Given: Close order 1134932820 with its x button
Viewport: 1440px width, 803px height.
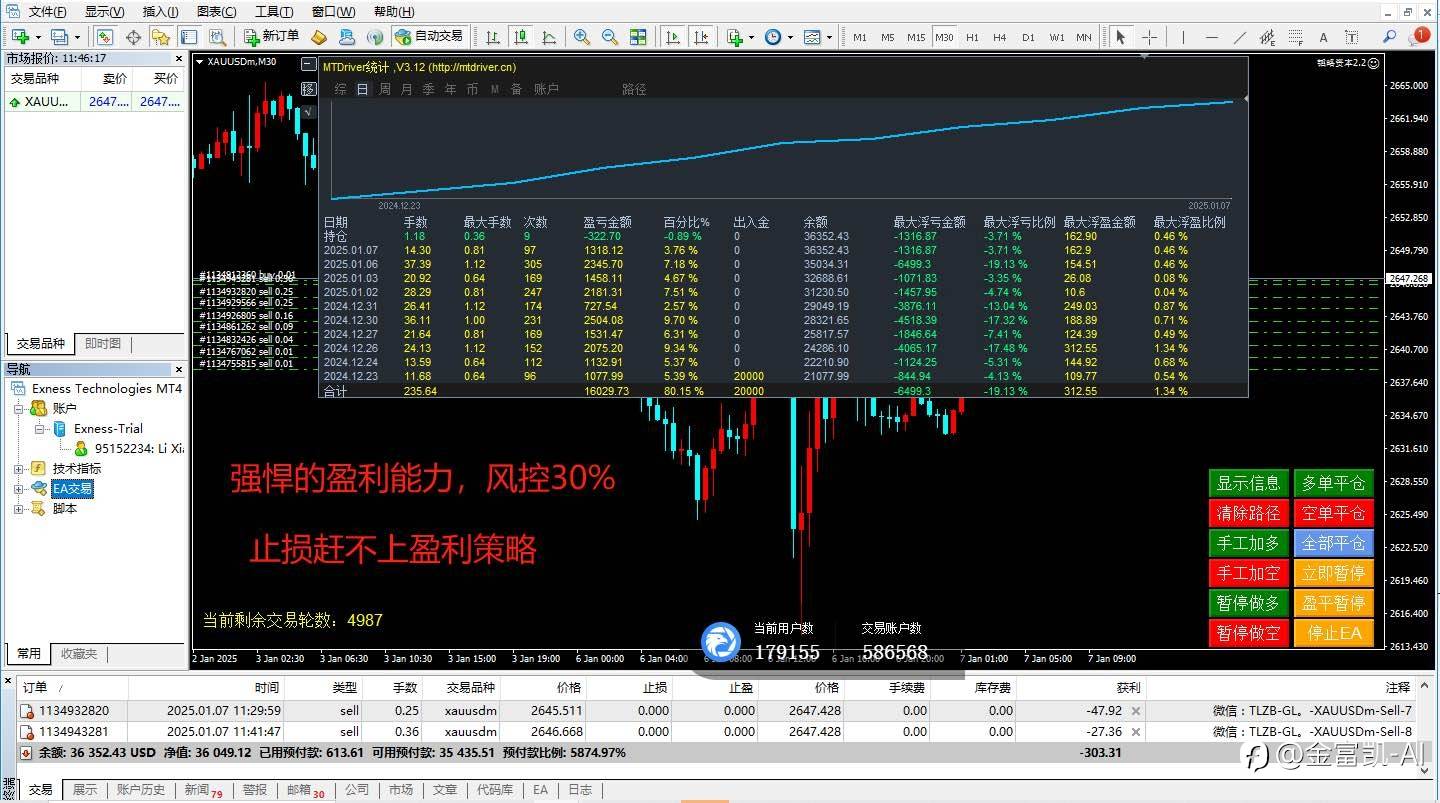Looking at the screenshot, I should (1135, 711).
